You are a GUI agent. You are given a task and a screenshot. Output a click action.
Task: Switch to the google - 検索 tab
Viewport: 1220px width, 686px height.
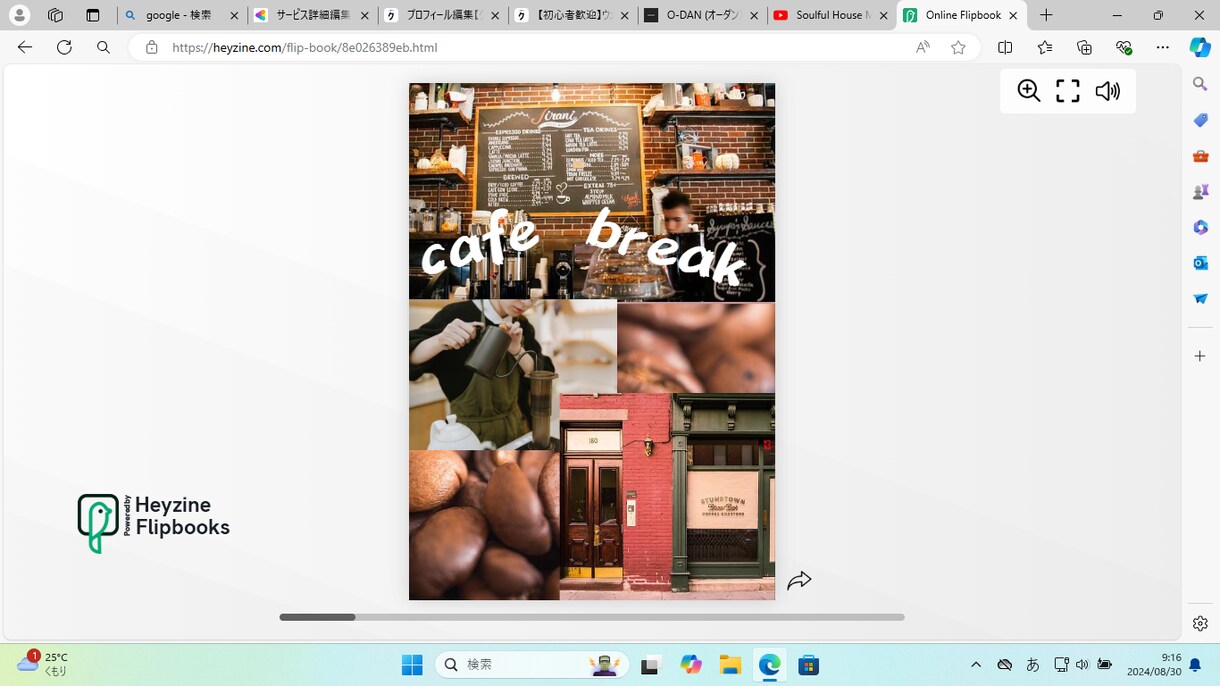[x=182, y=15]
